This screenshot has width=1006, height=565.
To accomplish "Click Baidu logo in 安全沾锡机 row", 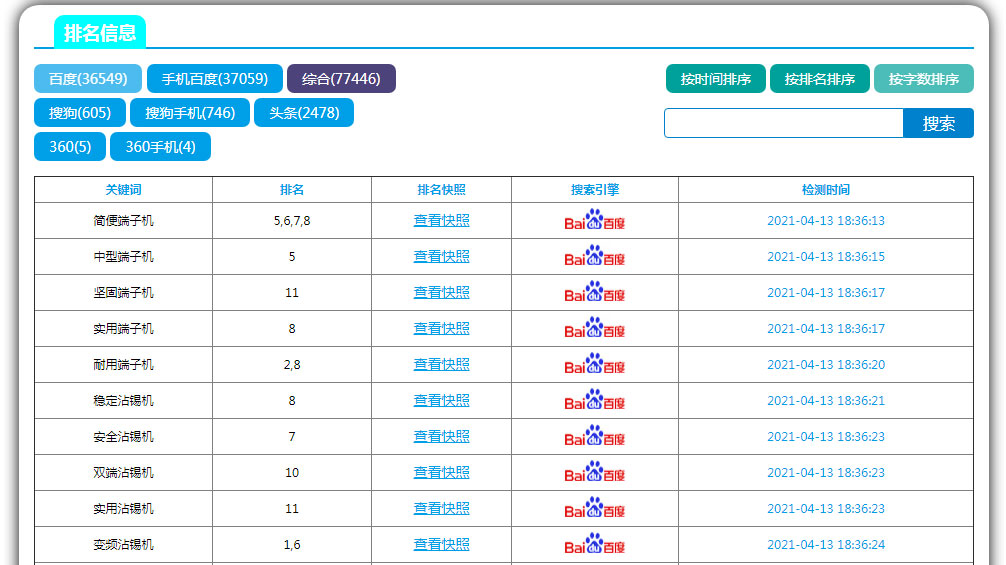I will 594,435.
